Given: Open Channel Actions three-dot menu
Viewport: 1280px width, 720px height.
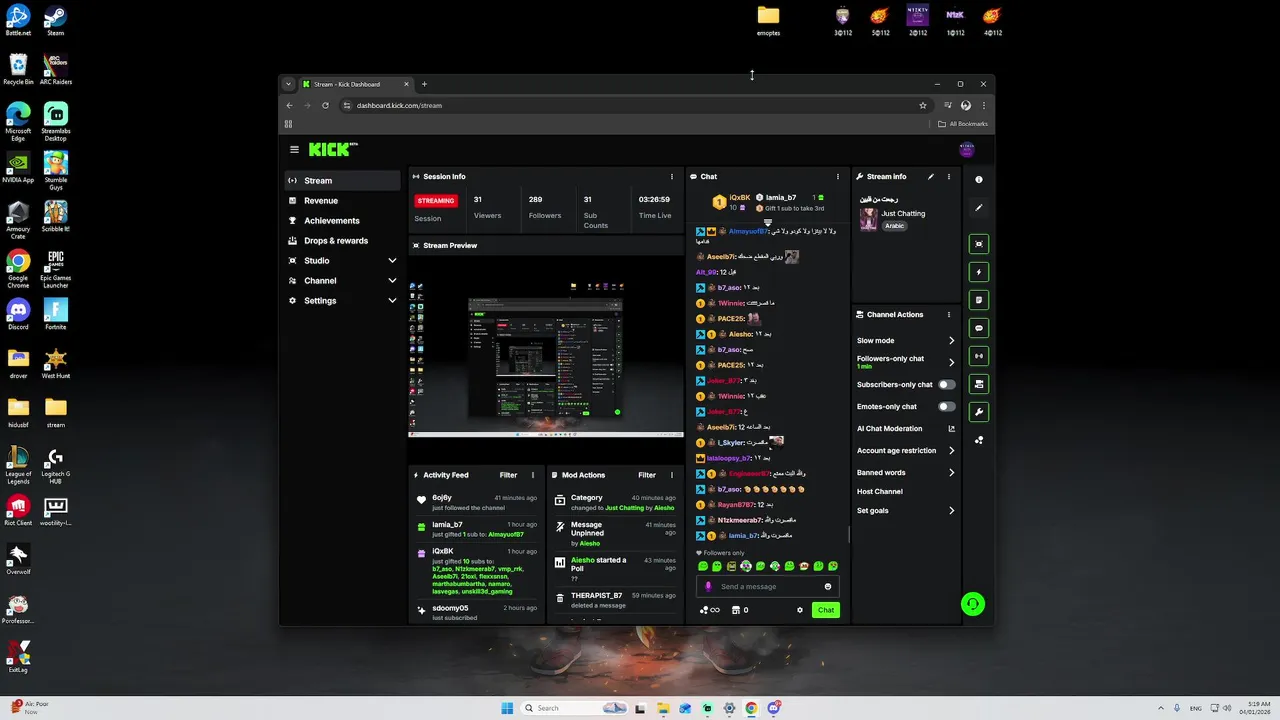Looking at the screenshot, I should coord(949,314).
